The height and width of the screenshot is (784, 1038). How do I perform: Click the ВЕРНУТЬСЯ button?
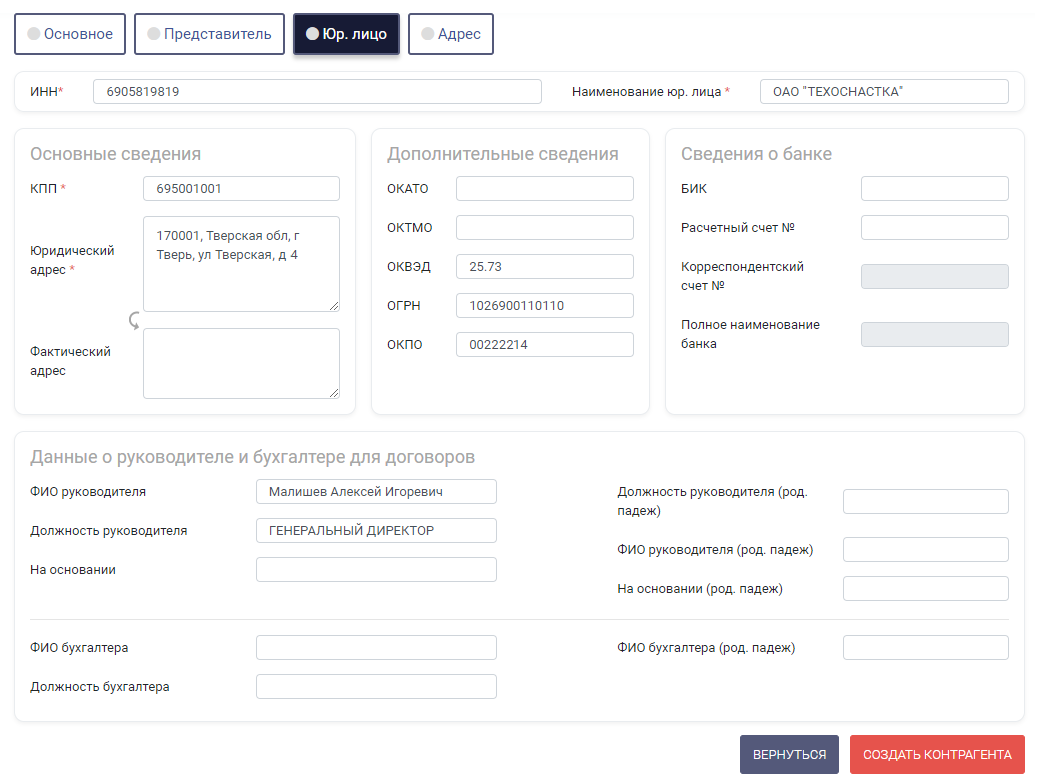tap(789, 754)
